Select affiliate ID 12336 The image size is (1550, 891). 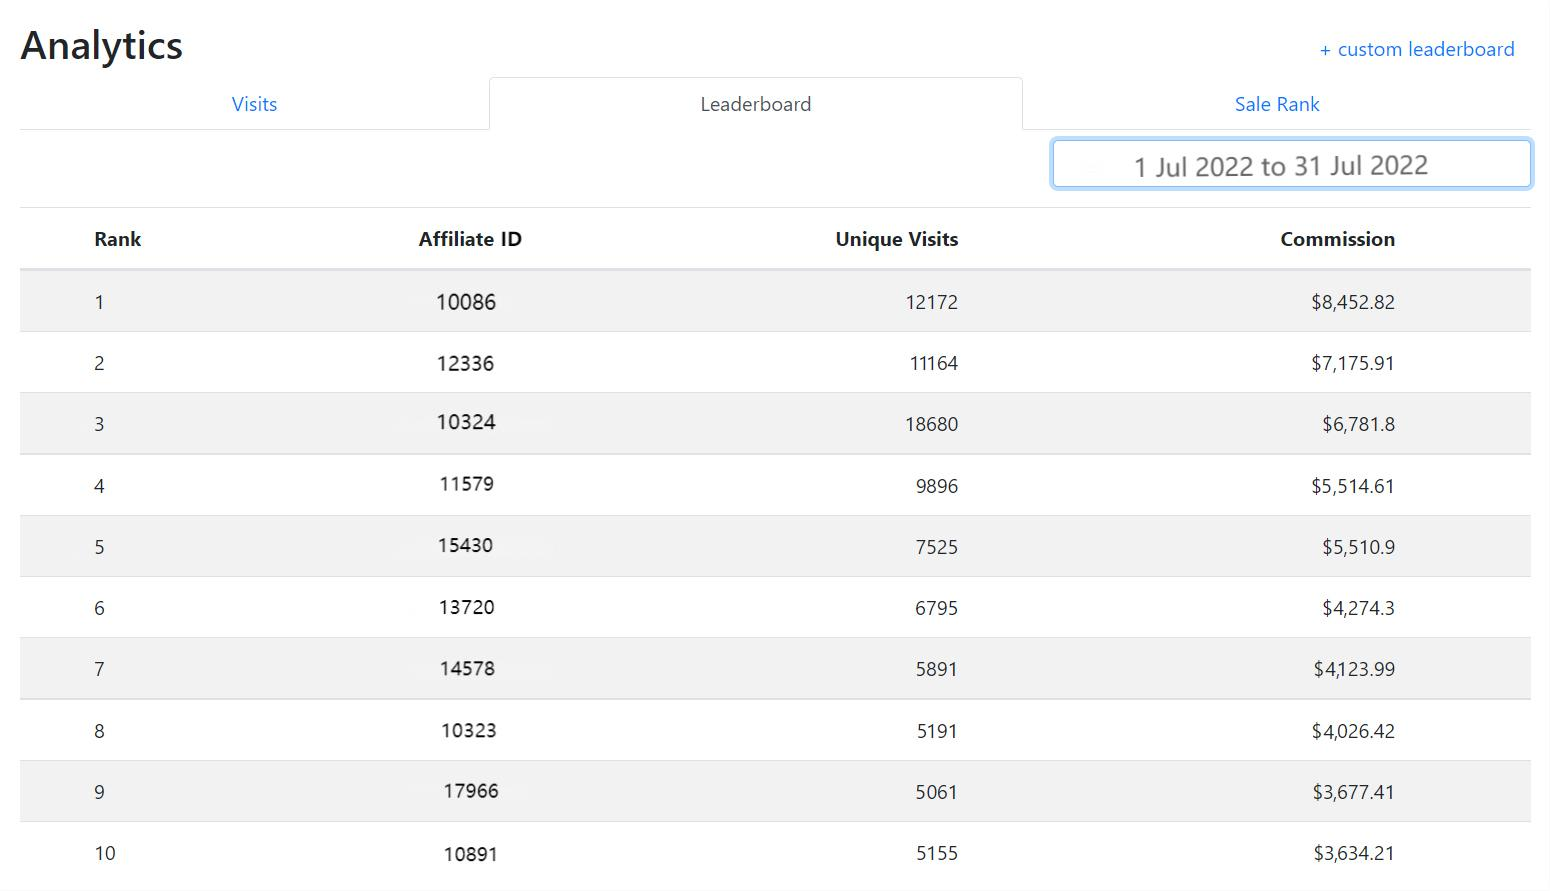(x=465, y=363)
